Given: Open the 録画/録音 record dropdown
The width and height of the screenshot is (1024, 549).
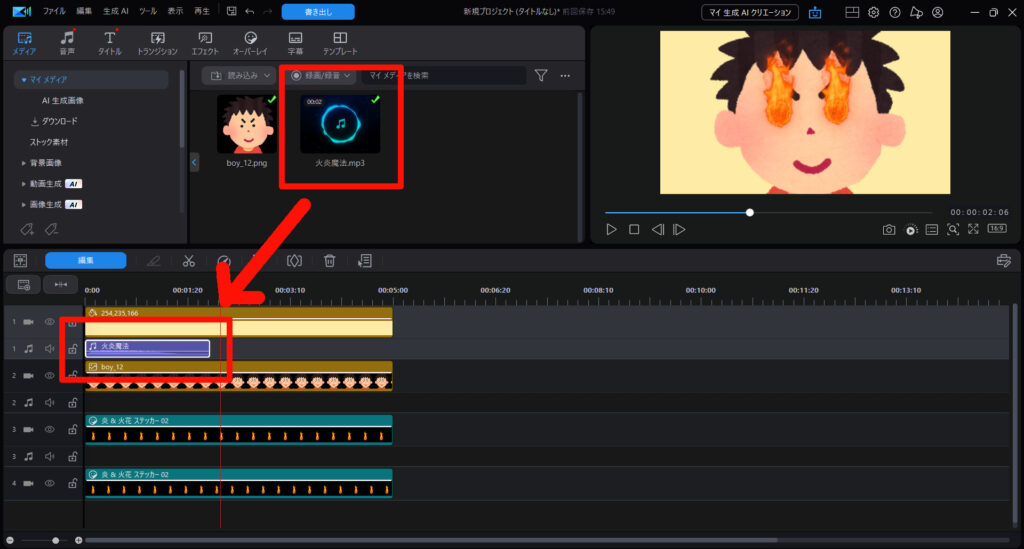Looking at the screenshot, I should pyautogui.click(x=320, y=75).
